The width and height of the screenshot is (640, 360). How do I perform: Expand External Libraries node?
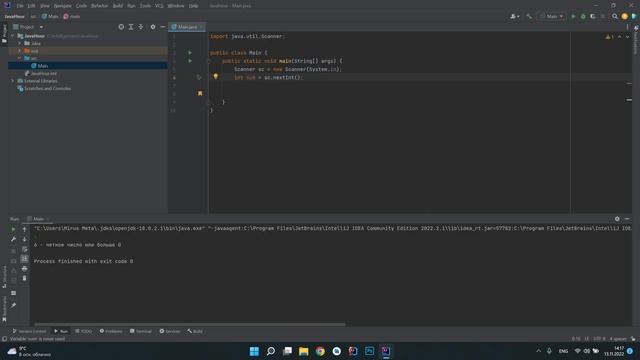pos(13,81)
